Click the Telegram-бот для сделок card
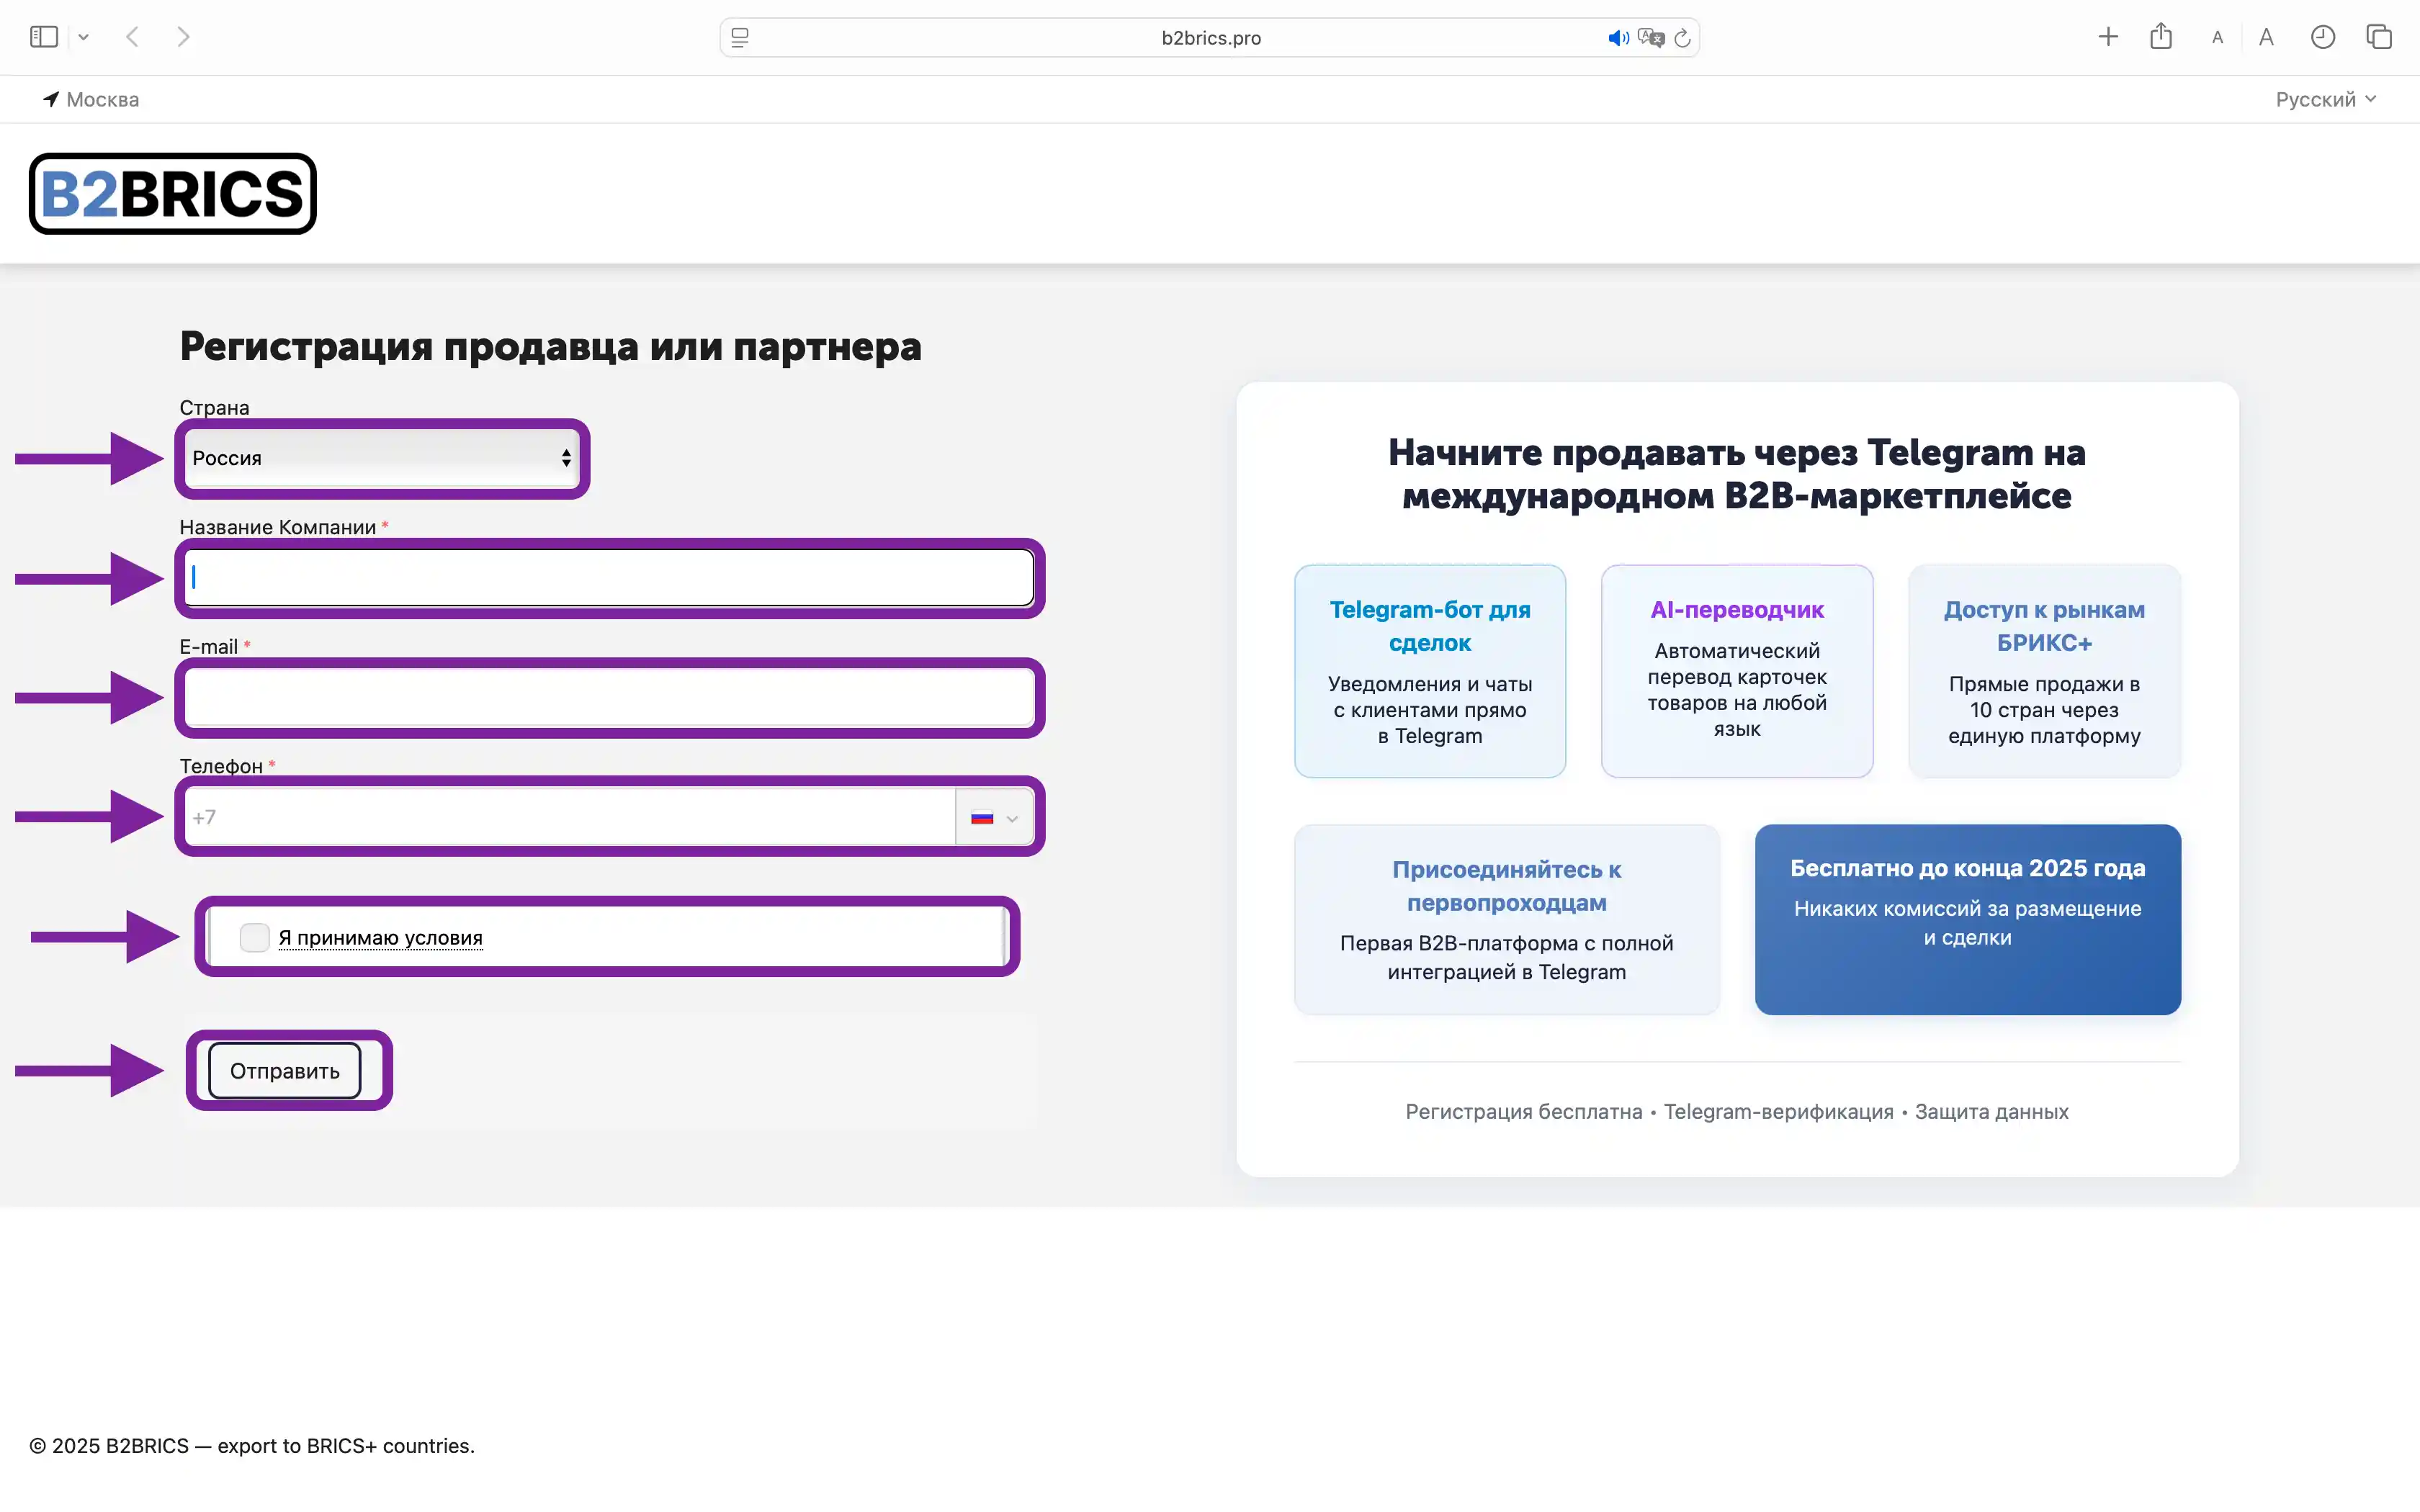 tap(1430, 671)
